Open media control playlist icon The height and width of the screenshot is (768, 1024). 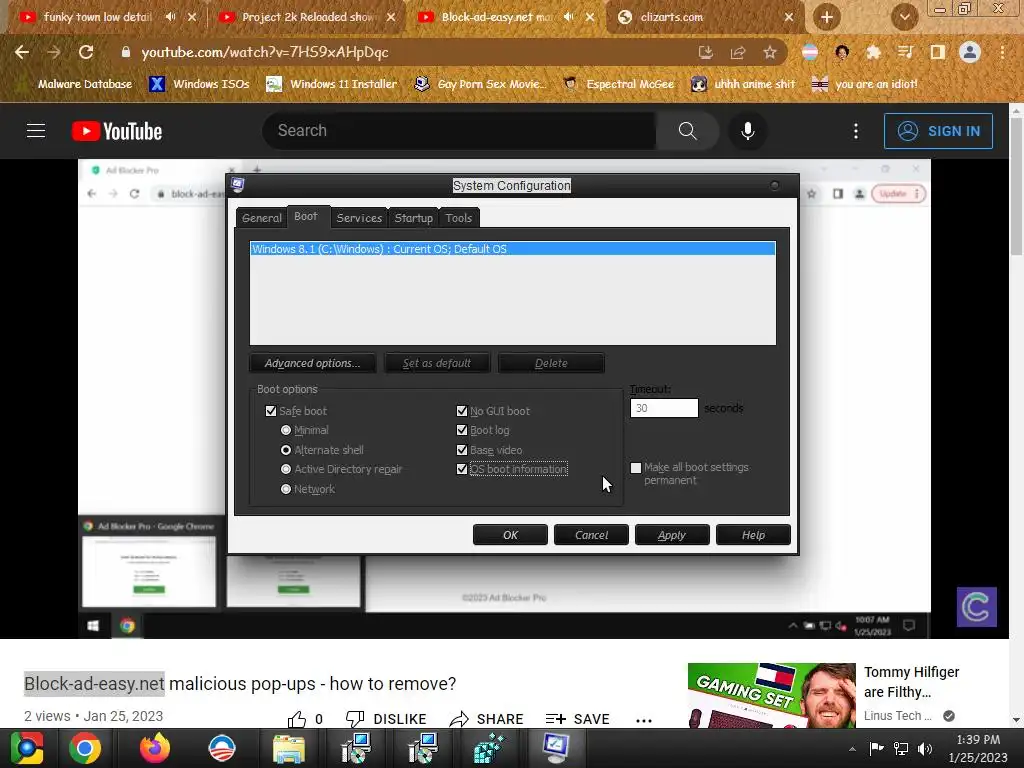coord(905,52)
